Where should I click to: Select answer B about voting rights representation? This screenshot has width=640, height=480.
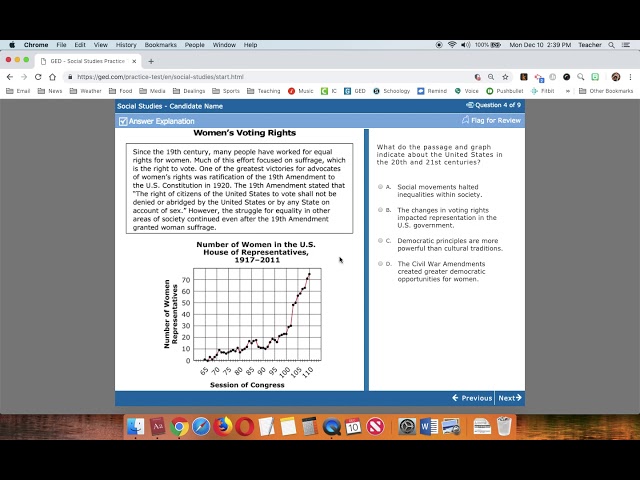[x=380, y=210]
